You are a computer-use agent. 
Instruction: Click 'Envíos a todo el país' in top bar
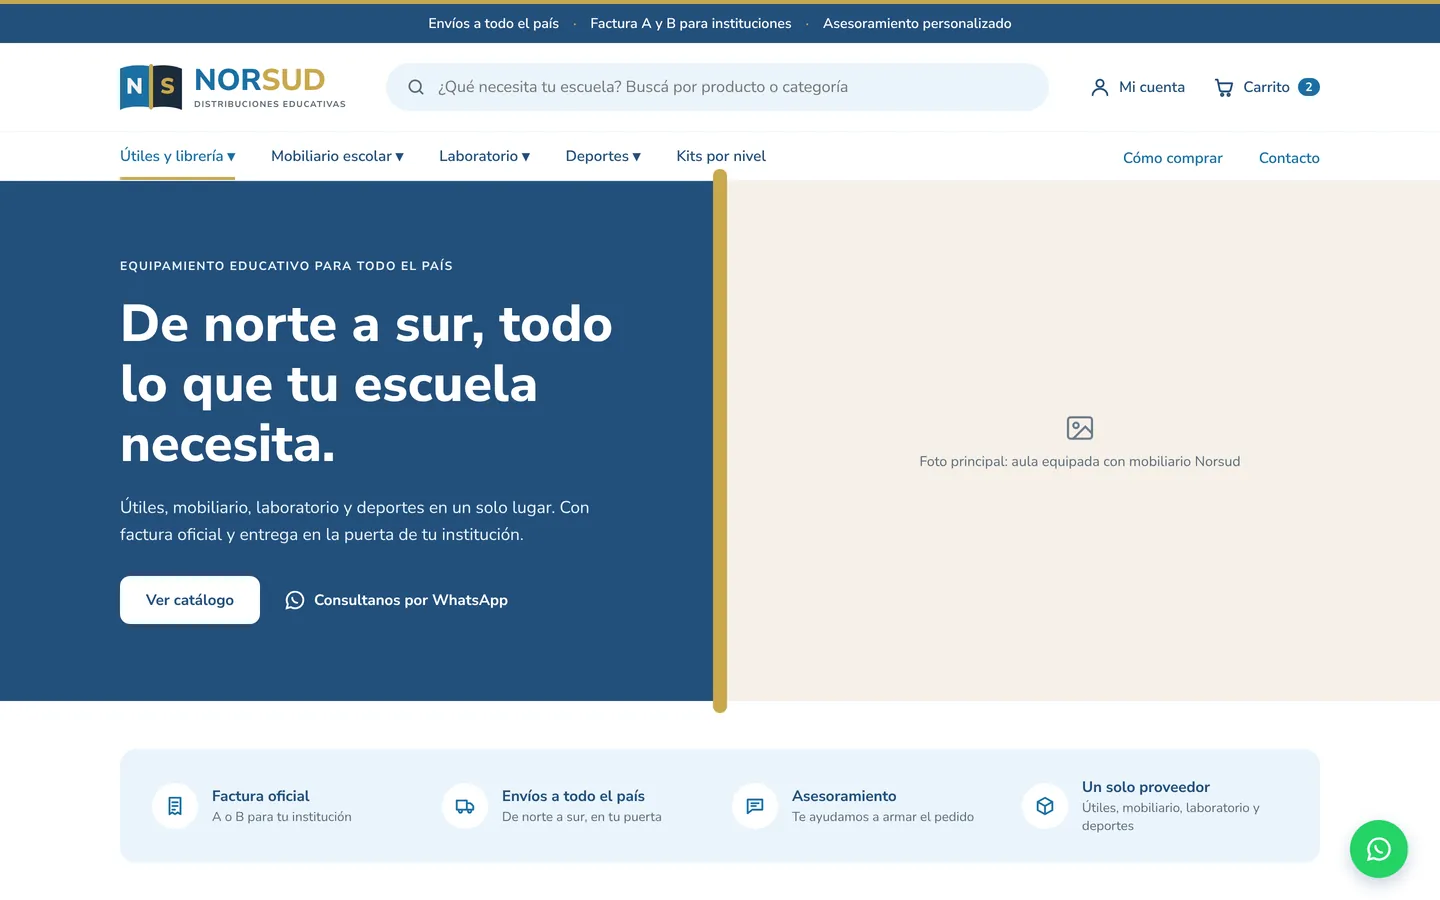494,23
